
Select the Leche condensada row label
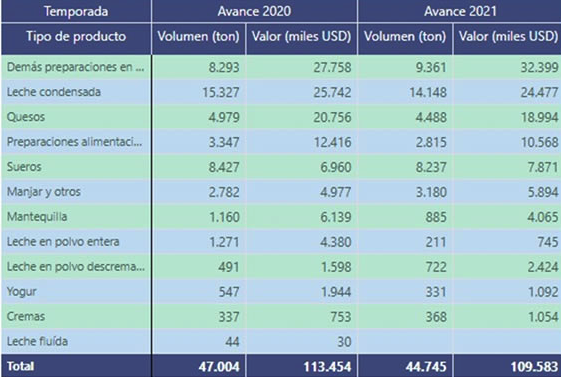tap(54, 92)
